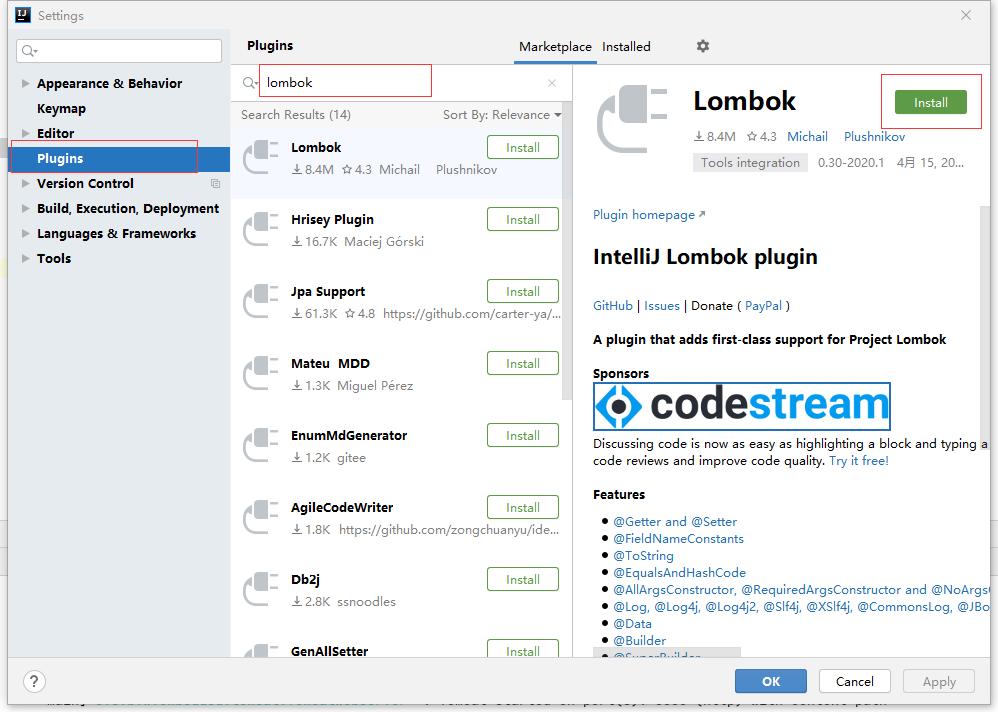Screen dimensions: 998x712
Task: Focus the settings search input field
Action: coord(119,51)
